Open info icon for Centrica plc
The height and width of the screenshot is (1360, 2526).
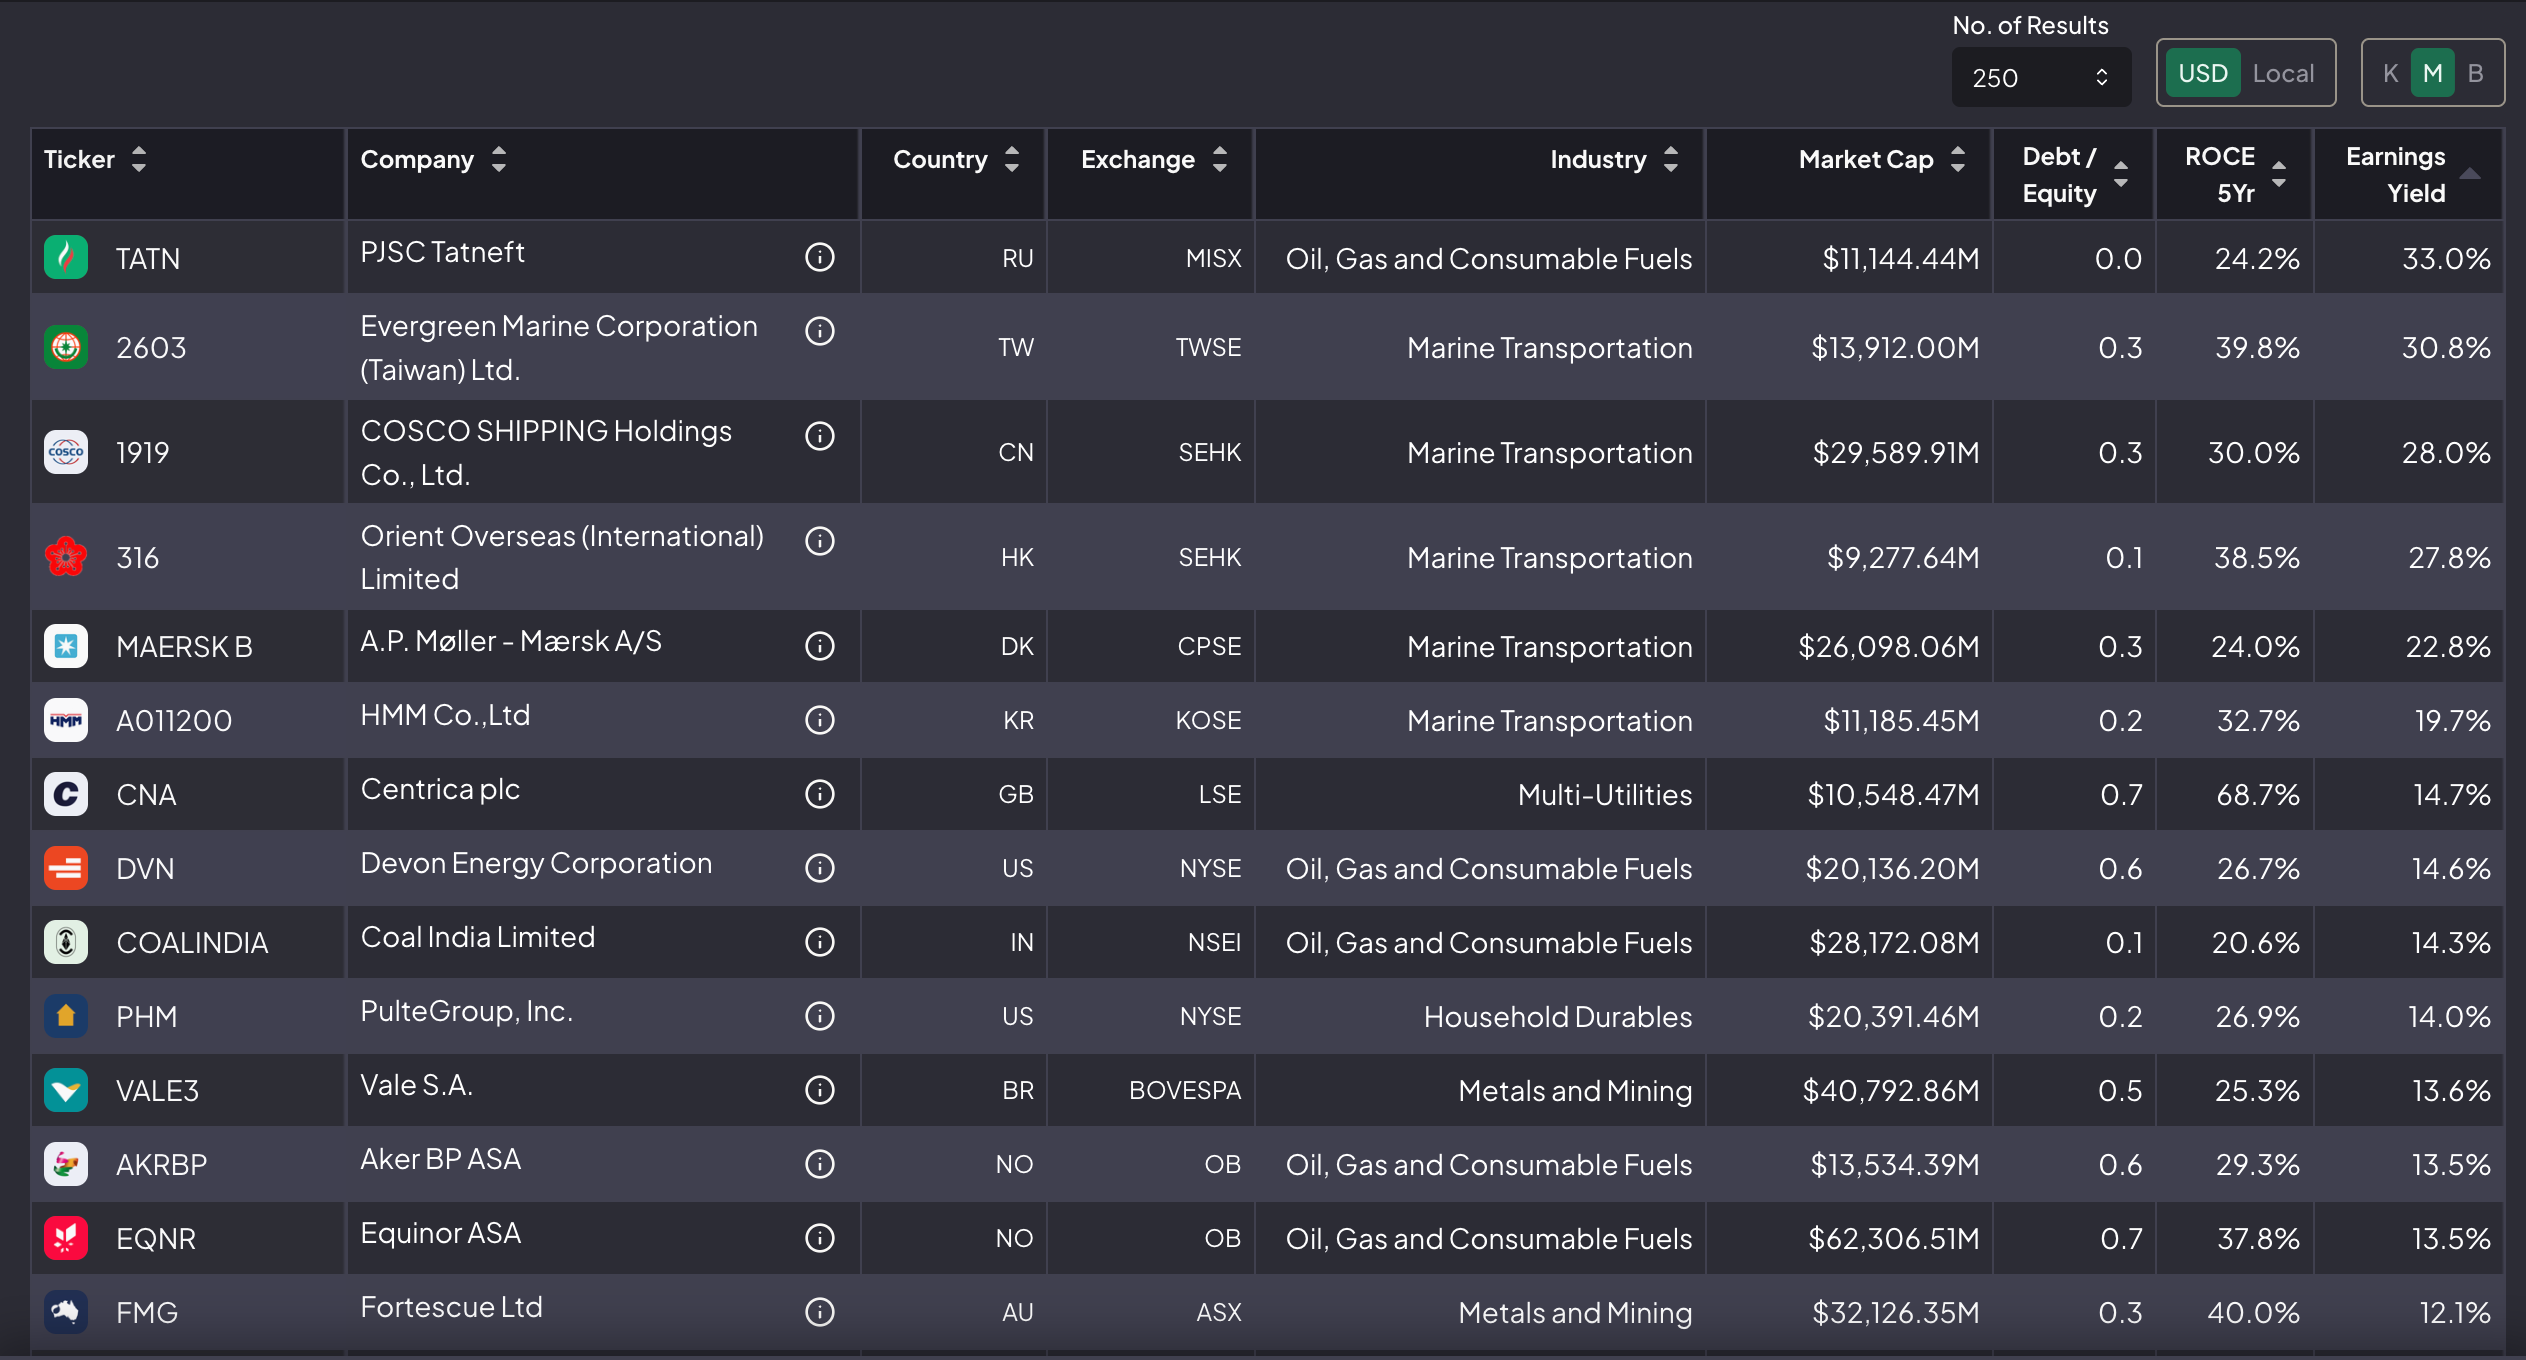(820, 794)
